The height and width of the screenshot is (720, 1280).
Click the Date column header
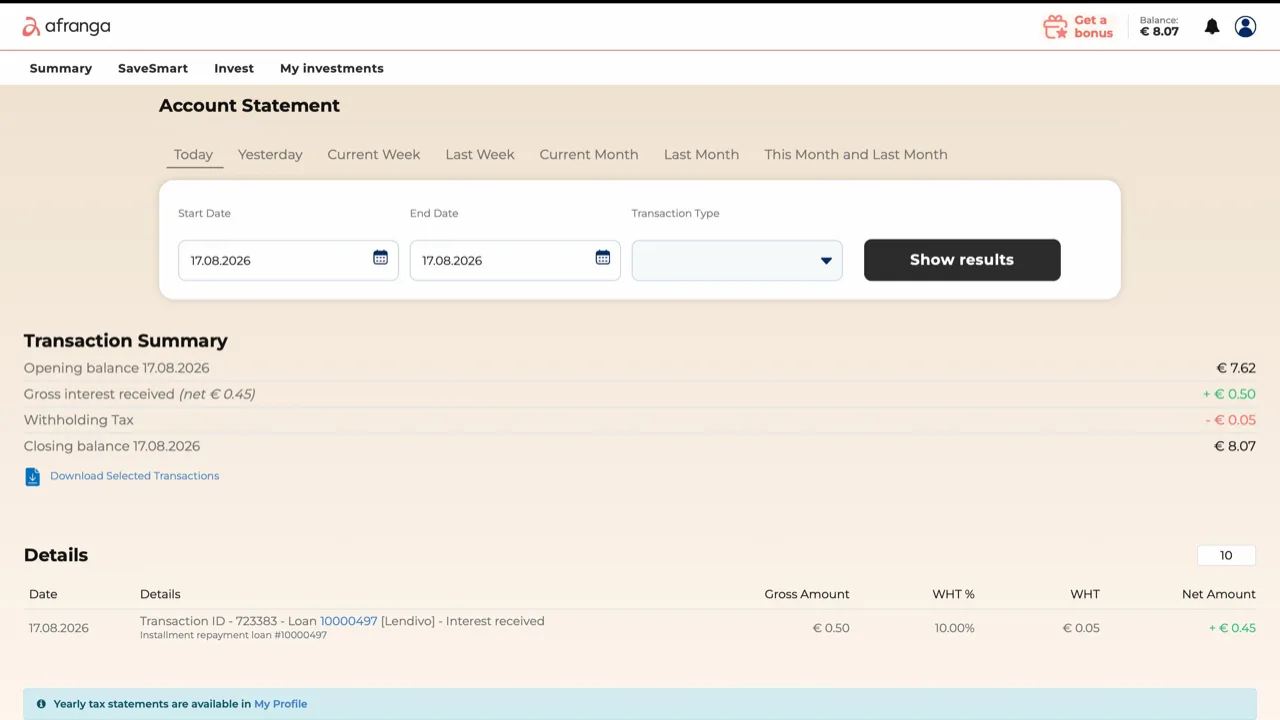pyautogui.click(x=43, y=594)
